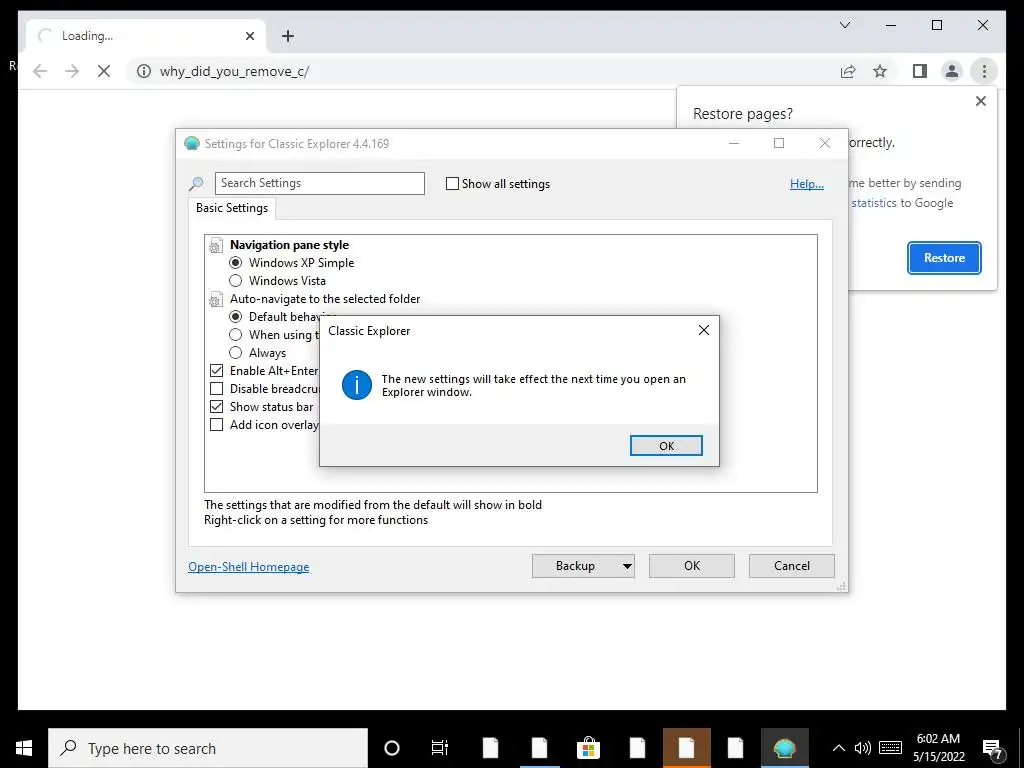Cancel the Classic Explorer settings
This screenshot has height=768, width=1024.
(x=792, y=566)
